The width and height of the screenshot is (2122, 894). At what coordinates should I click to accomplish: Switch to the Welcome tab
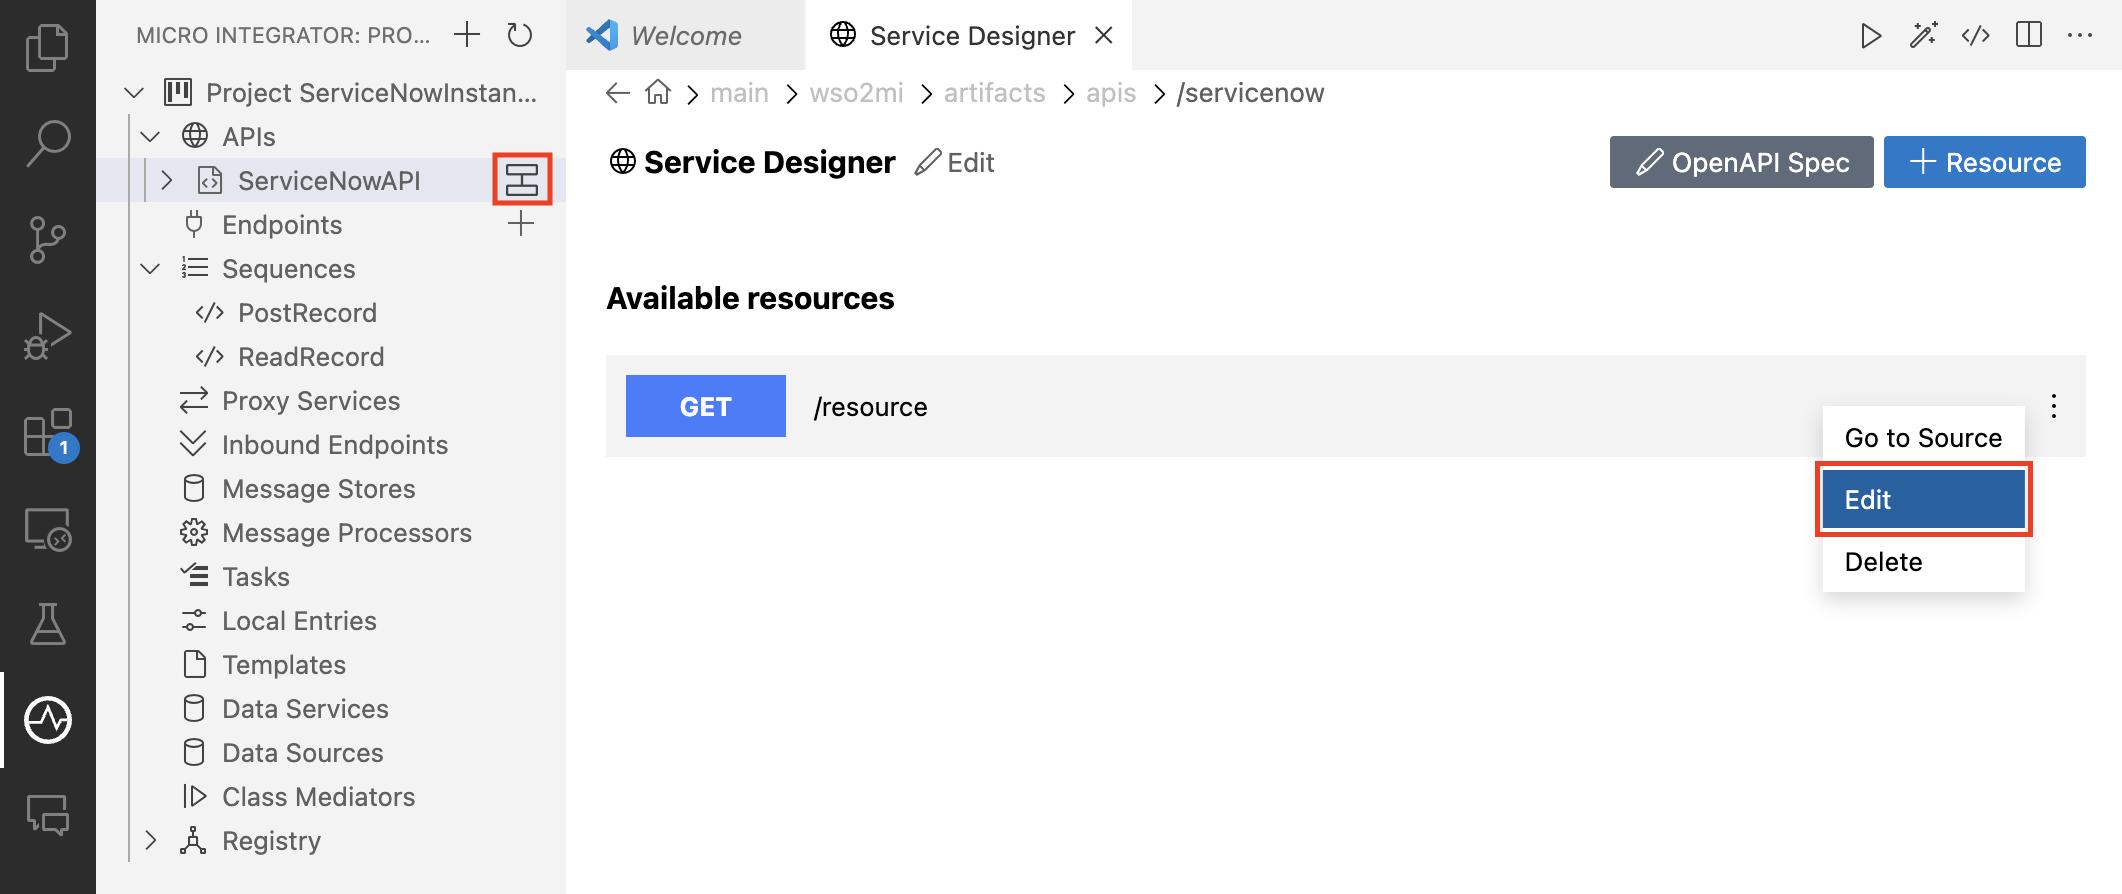click(685, 36)
